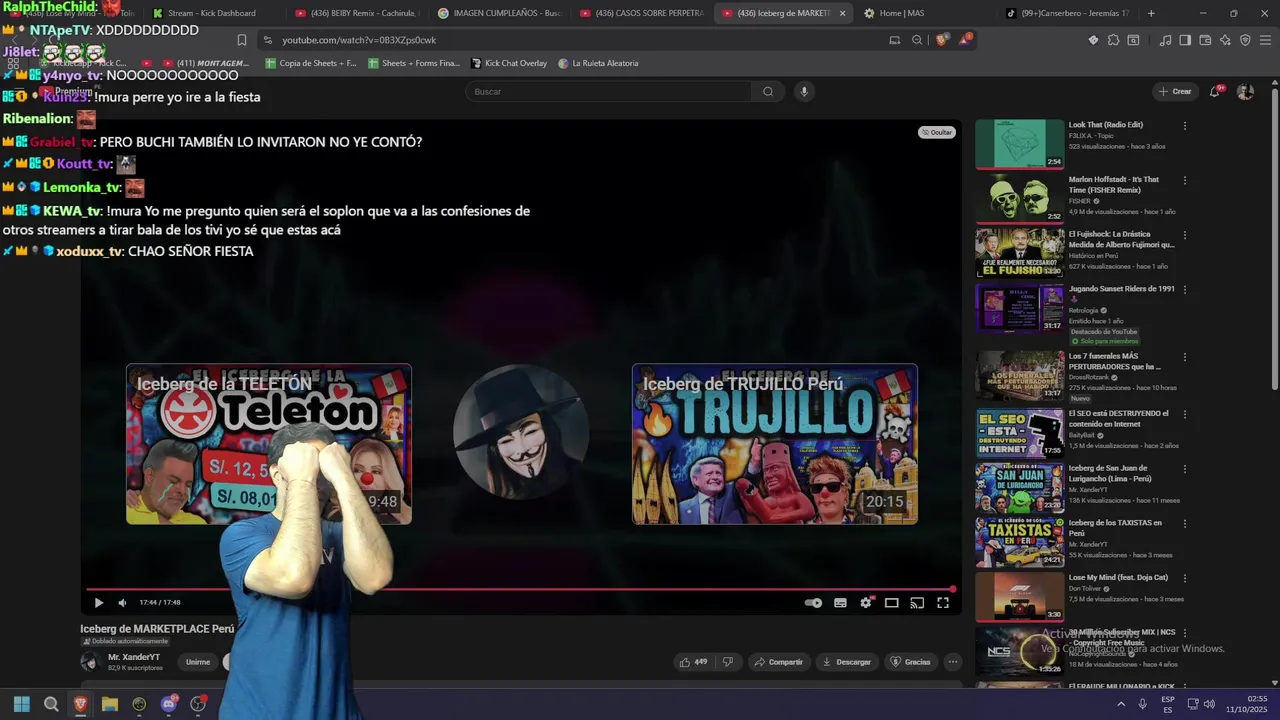
Task: Open options for Iceberg de los TAXISTAS video
Action: click(x=1185, y=524)
